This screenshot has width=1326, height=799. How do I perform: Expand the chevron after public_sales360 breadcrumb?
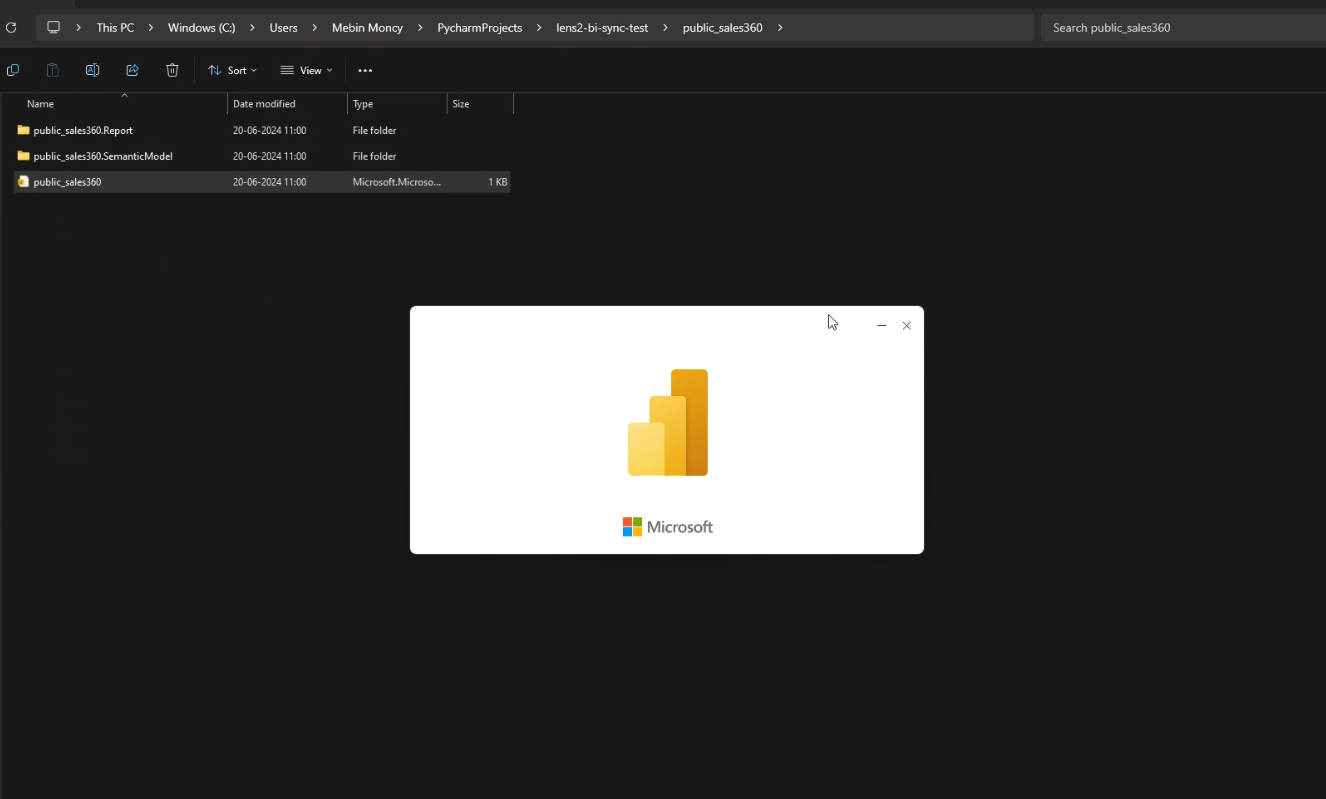click(x=780, y=28)
